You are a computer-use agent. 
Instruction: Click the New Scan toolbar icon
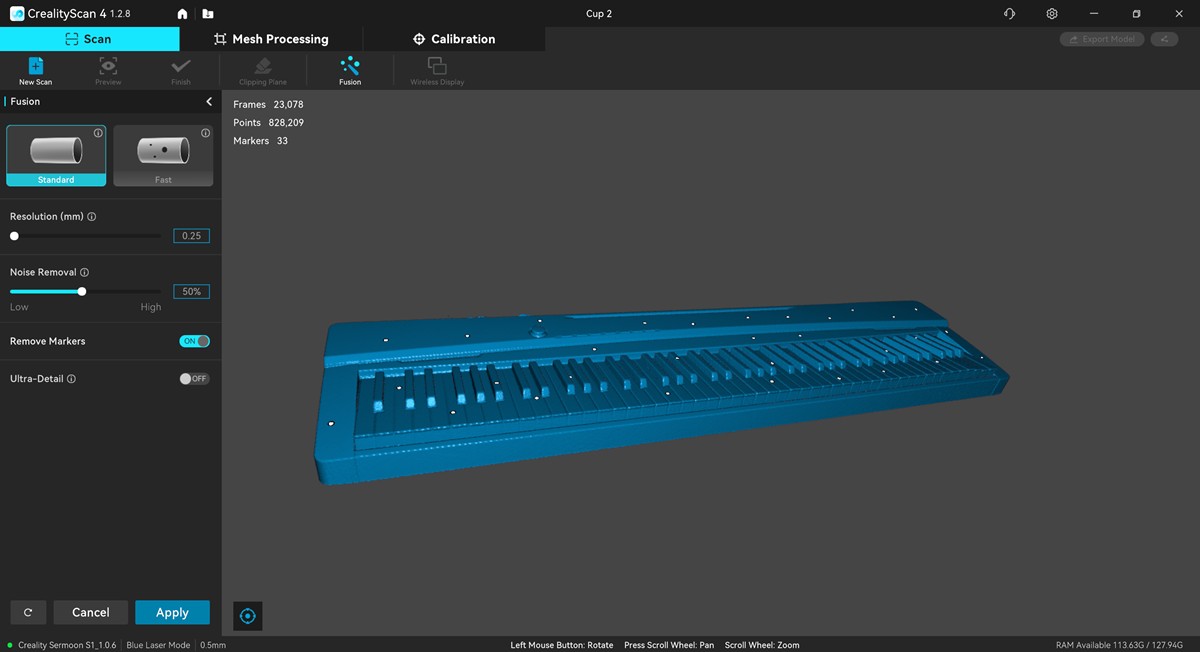(x=35, y=69)
